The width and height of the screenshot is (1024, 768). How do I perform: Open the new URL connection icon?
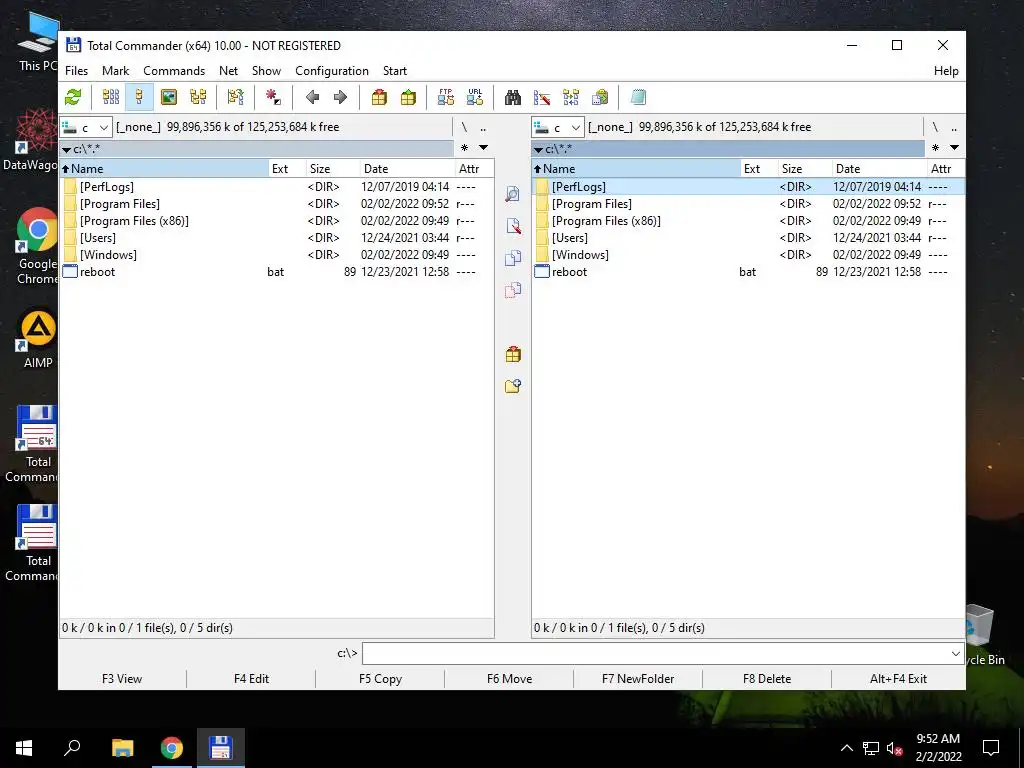pos(475,97)
